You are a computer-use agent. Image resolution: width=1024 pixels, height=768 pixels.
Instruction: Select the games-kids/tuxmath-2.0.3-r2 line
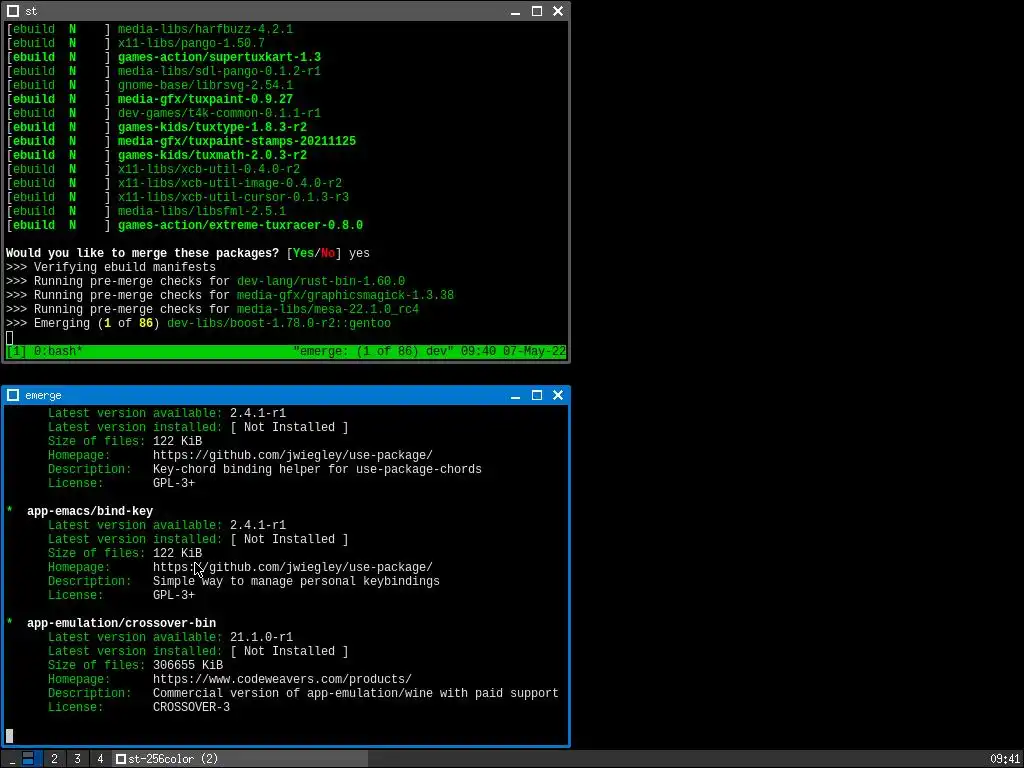pyautogui.click(x=212, y=155)
